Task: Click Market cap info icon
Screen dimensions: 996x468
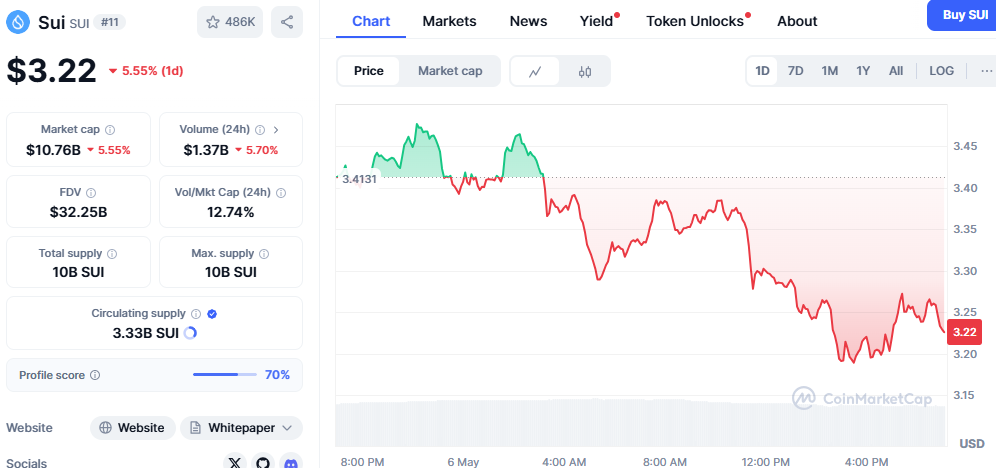Action: pos(110,130)
